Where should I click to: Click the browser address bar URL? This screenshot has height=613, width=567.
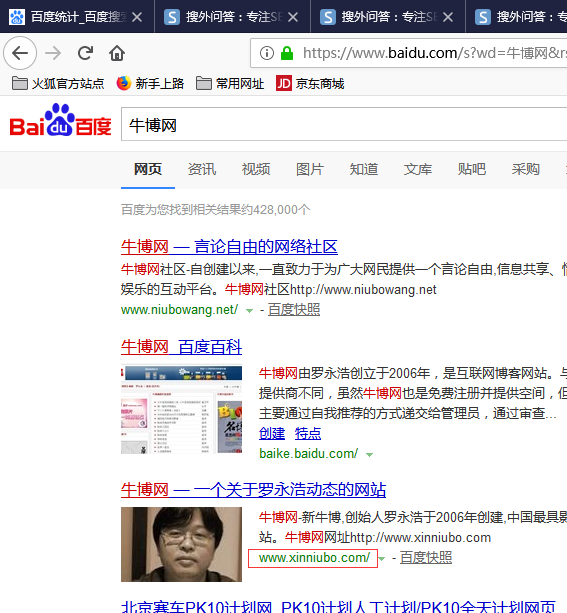coord(434,53)
